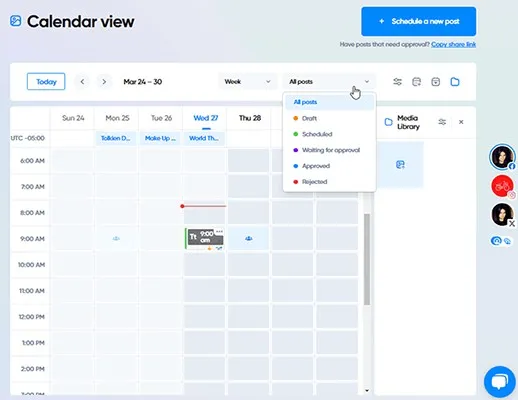
Task: Open the Media Library filter sliders icon
Action: pyautogui.click(x=442, y=122)
